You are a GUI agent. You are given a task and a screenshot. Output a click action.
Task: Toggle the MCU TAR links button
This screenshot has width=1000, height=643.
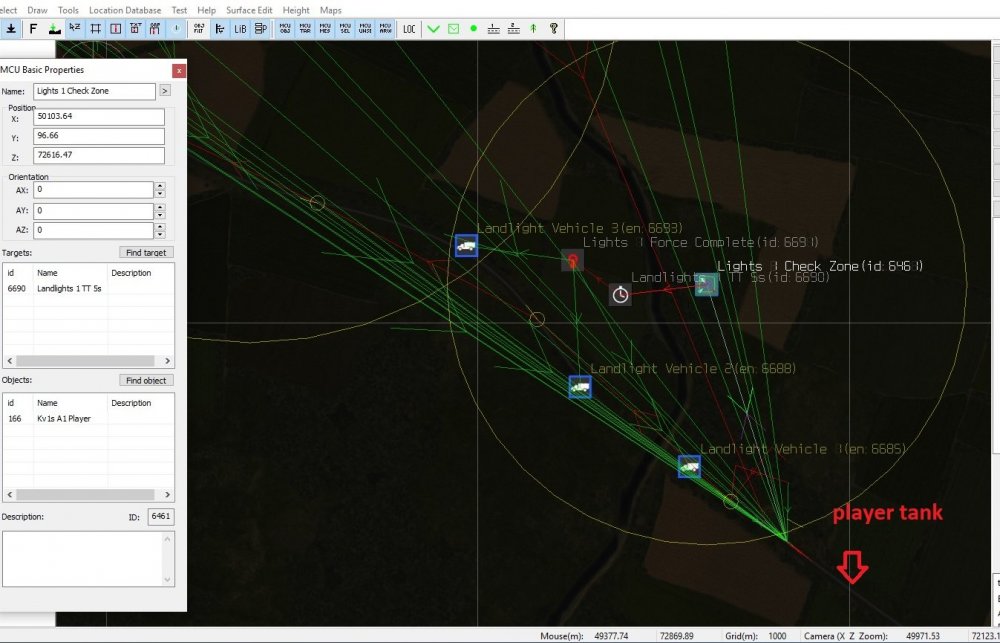pos(305,29)
